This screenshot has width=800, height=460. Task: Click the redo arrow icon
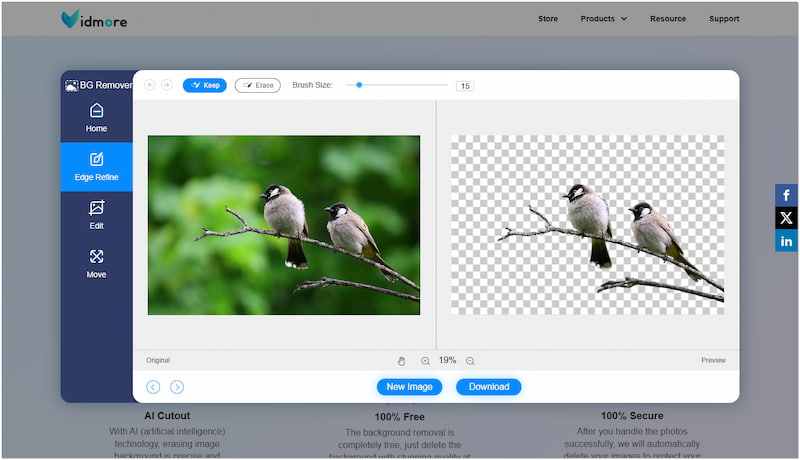click(167, 85)
